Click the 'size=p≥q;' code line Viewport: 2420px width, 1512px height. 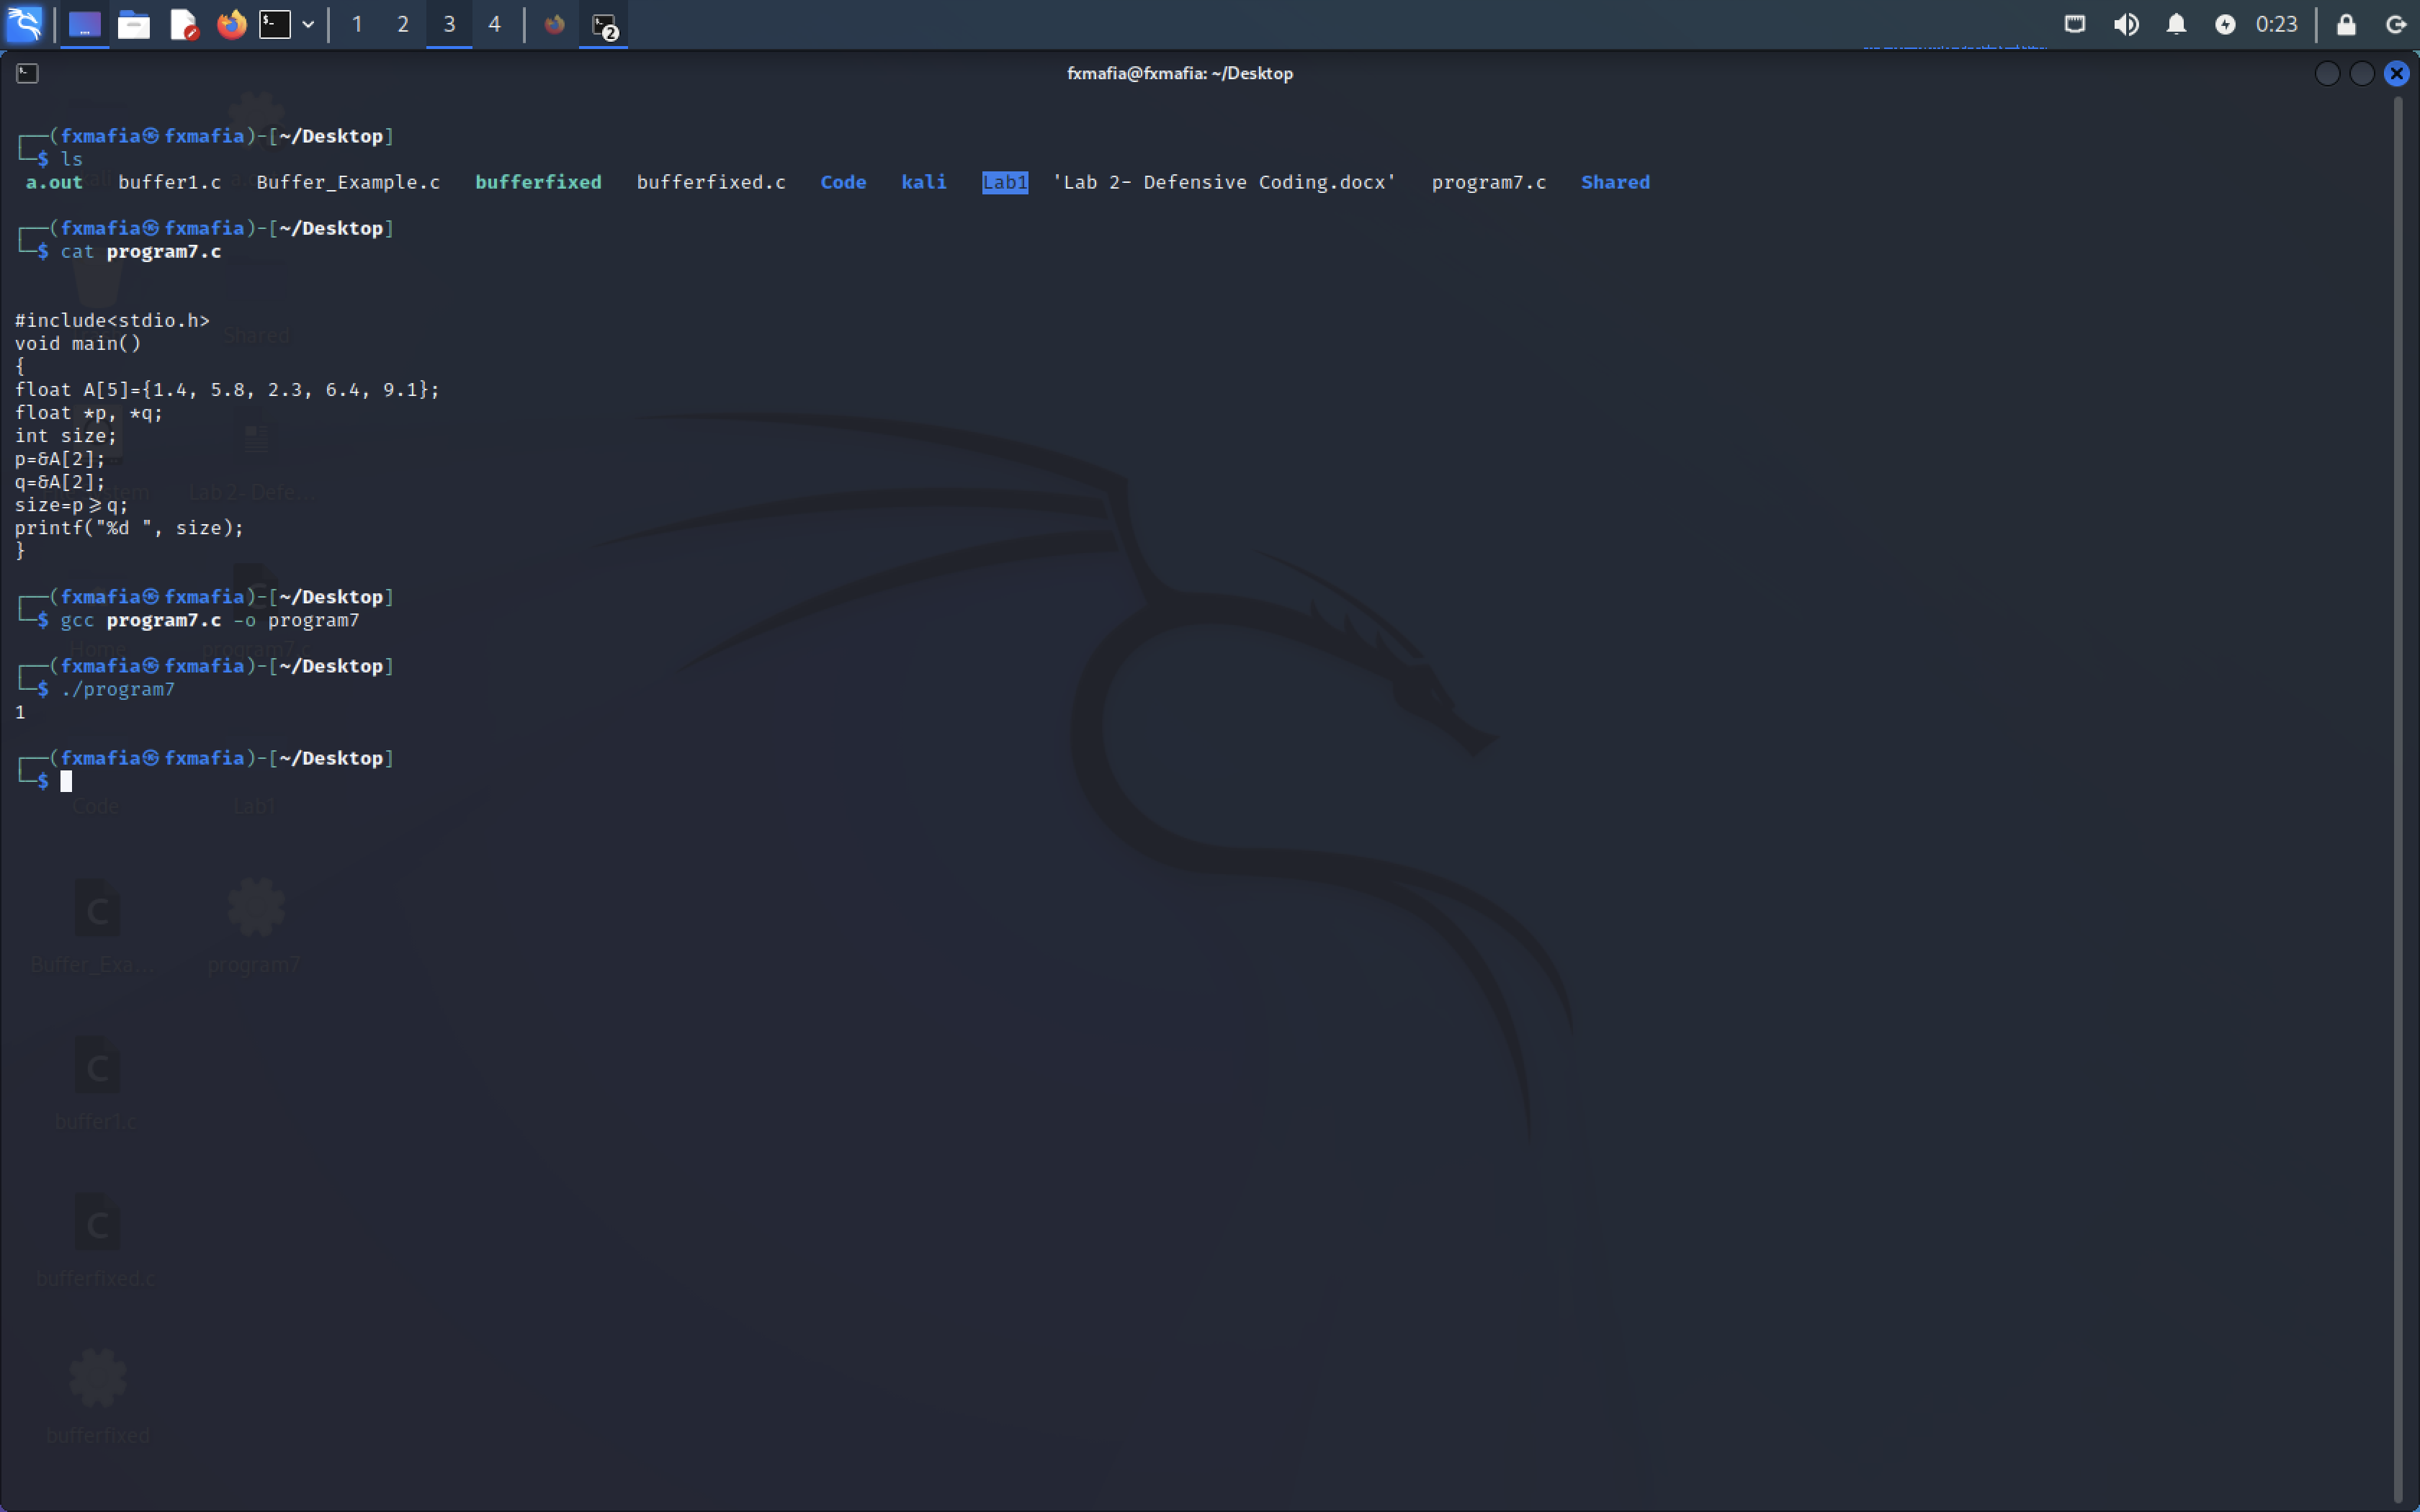coord(71,505)
